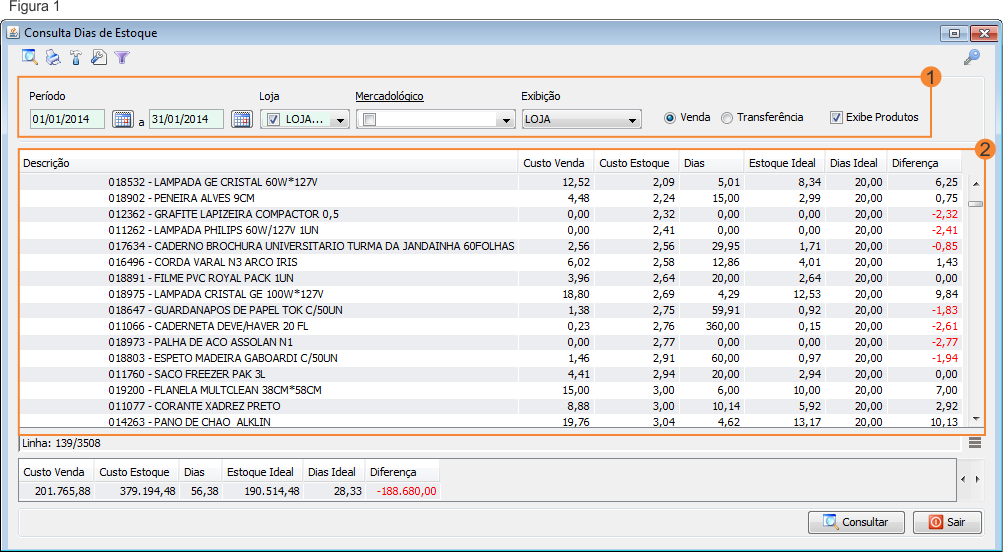Click the wrench settings page icon

point(99,58)
